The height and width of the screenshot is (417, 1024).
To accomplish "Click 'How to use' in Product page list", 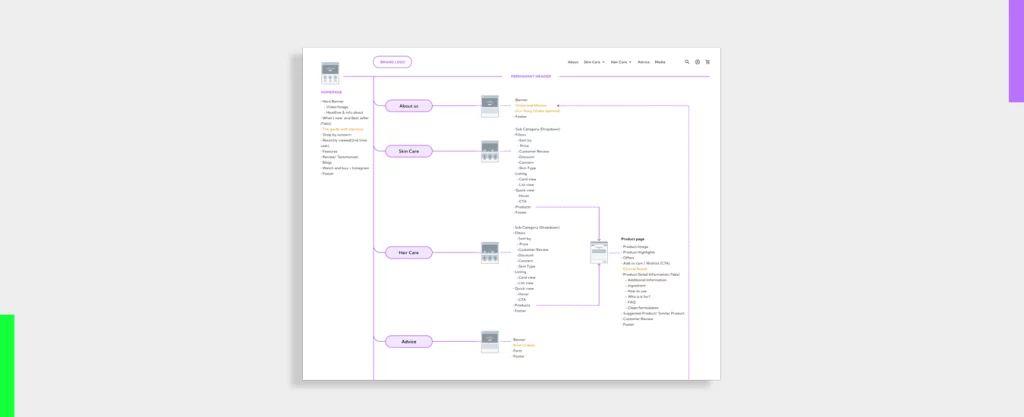I will point(635,291).
